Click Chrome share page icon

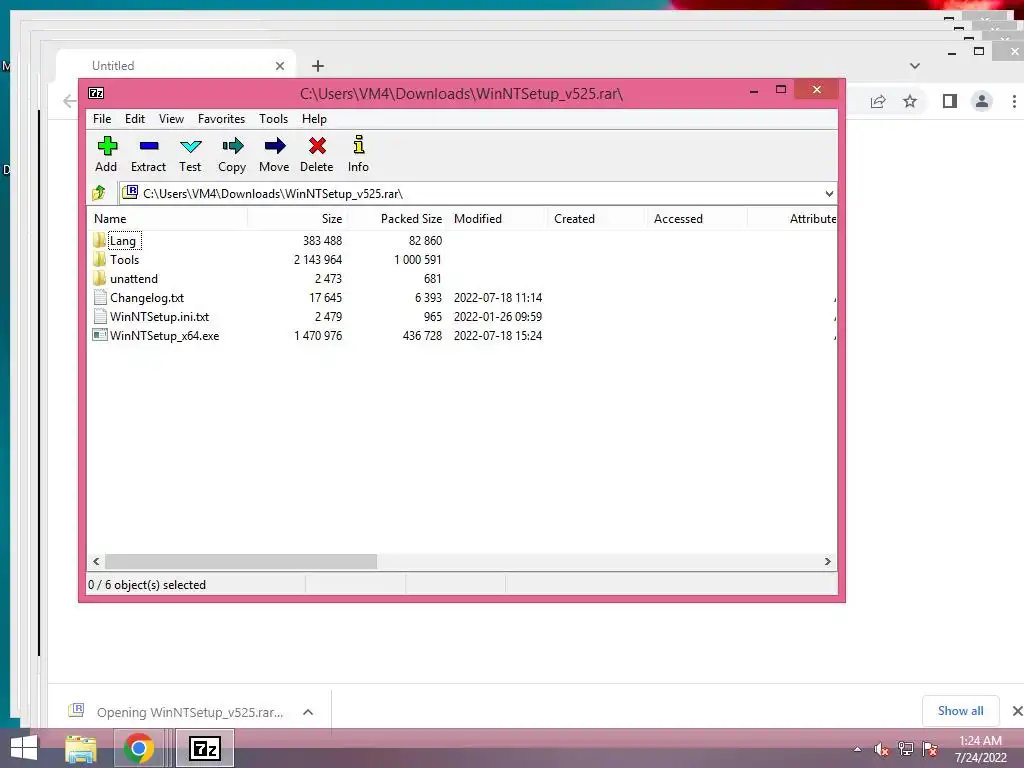point(878,101)
